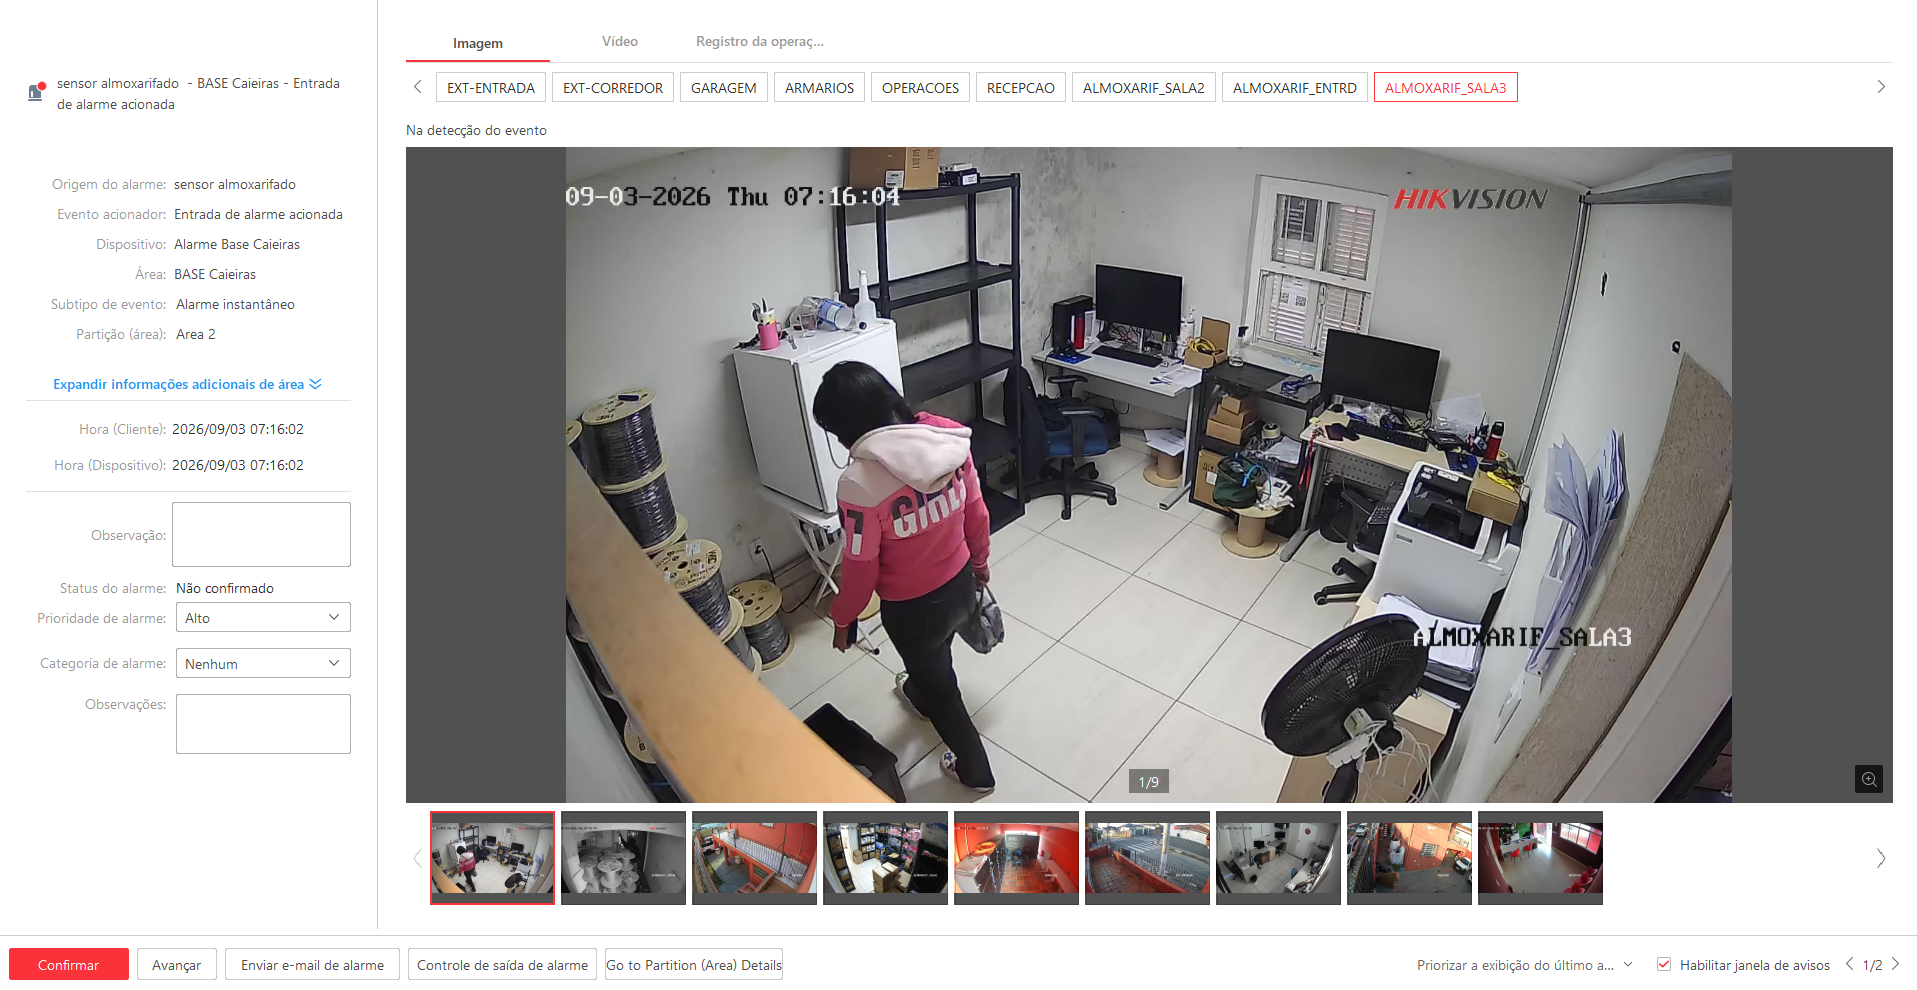Go to next thumbnails with right chevron
Viewport: 1917px width, 990px height.
[1881, 858]
